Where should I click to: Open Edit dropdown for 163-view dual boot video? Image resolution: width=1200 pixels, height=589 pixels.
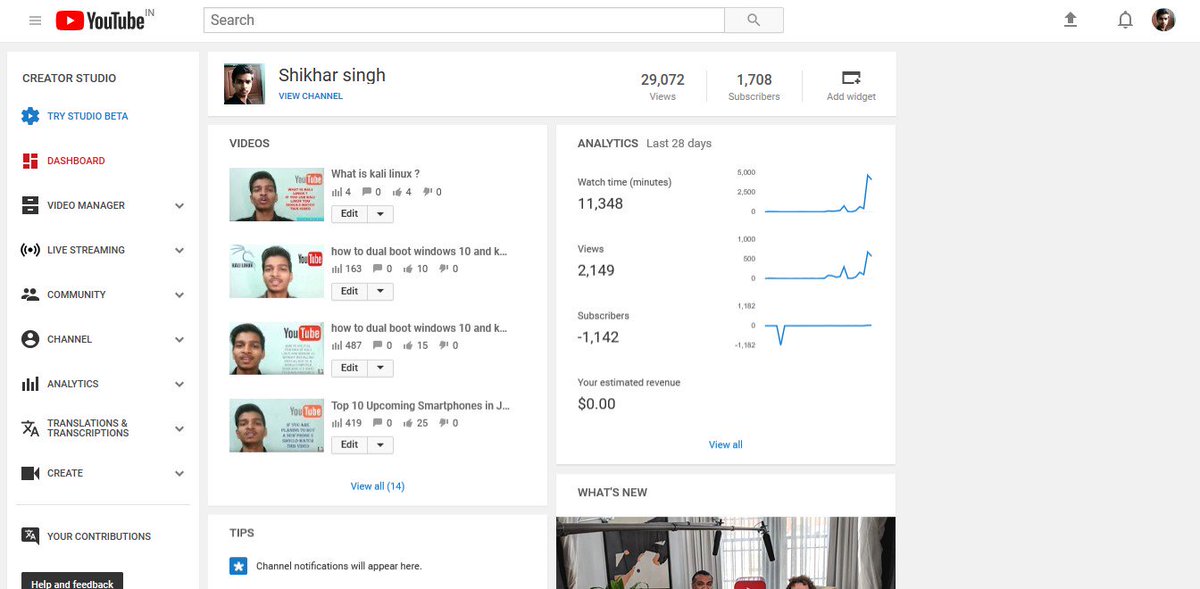click(x=380, y=291)
